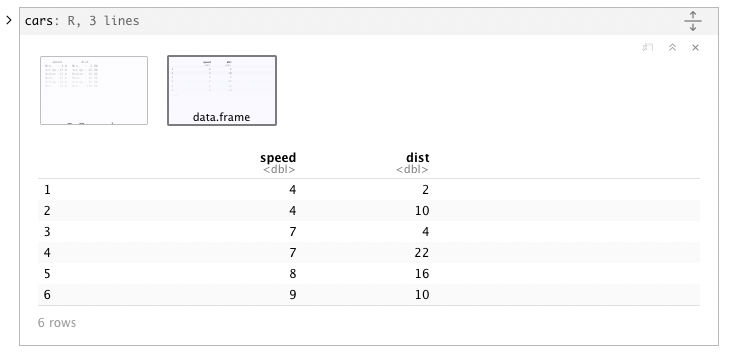Viewport: 749px width, 364px height.
Task: Click the <dbl> type label under dist
Action: click(412, 170)
